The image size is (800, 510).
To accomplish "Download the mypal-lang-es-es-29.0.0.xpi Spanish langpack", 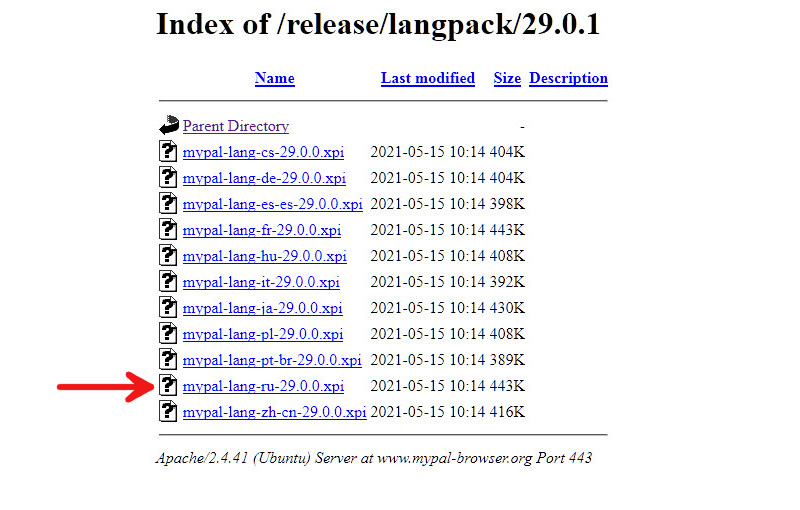I will click(x=272, y=204).
